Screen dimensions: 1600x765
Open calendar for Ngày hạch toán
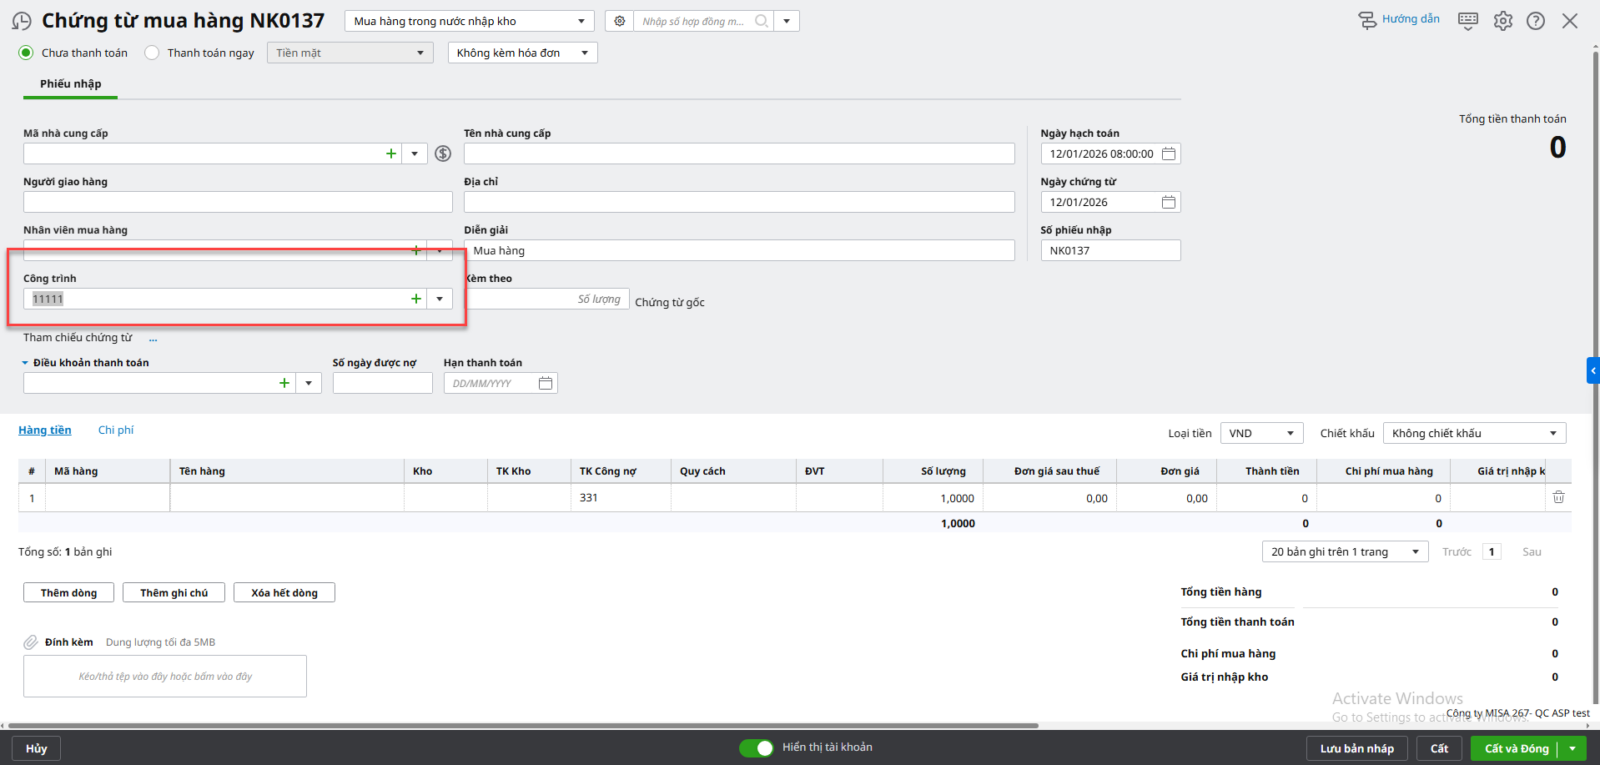1168,154
